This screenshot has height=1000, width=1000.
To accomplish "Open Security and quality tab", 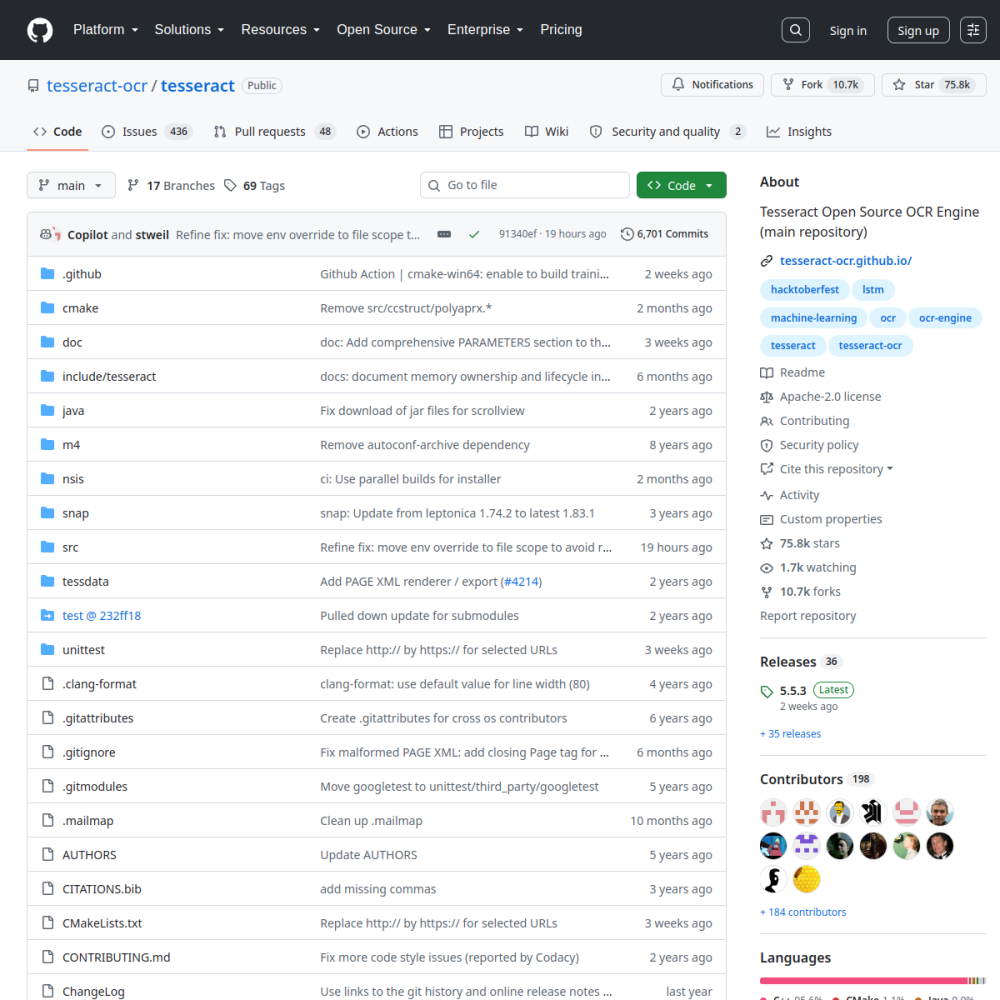I will [x=667, y=131].
